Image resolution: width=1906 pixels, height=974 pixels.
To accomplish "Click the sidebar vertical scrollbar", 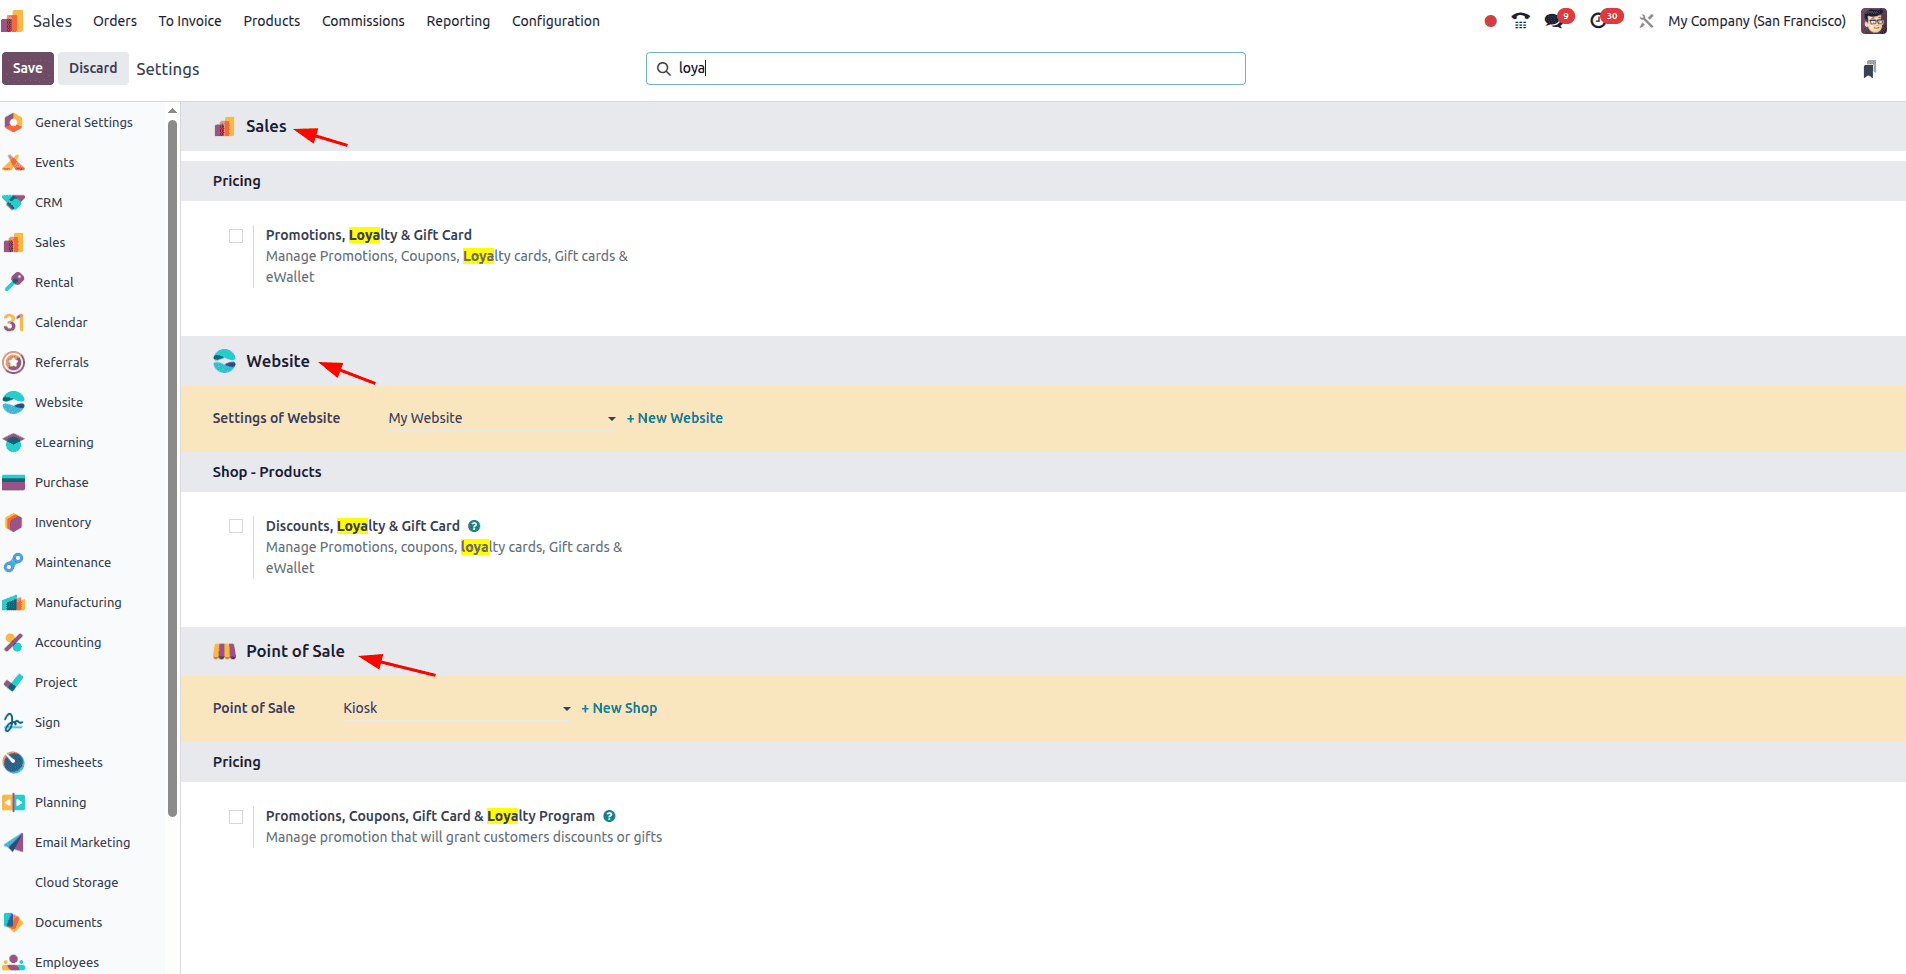I will click(x=172, y=460).
